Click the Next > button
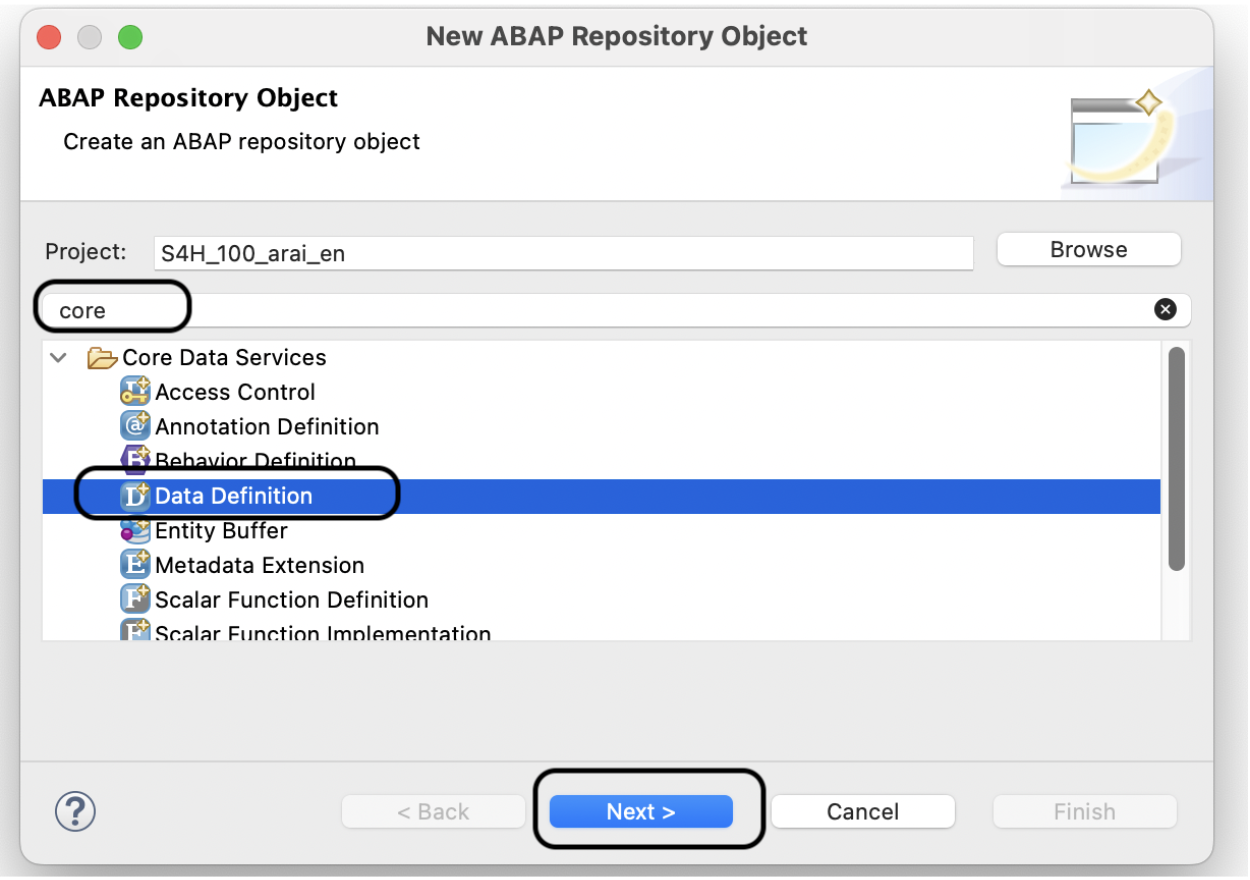The width and height of the screenshot is (1250, 880). click(641, 812)
